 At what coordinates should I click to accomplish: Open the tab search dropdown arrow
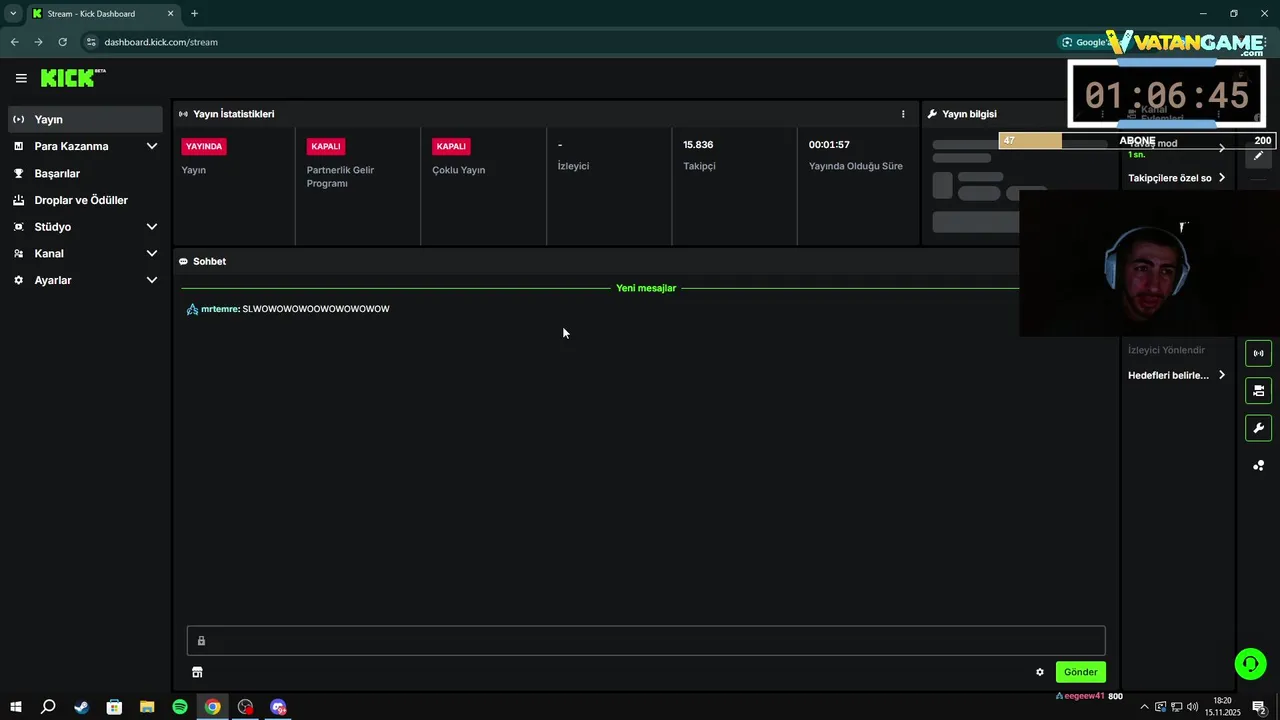point(13,14)
